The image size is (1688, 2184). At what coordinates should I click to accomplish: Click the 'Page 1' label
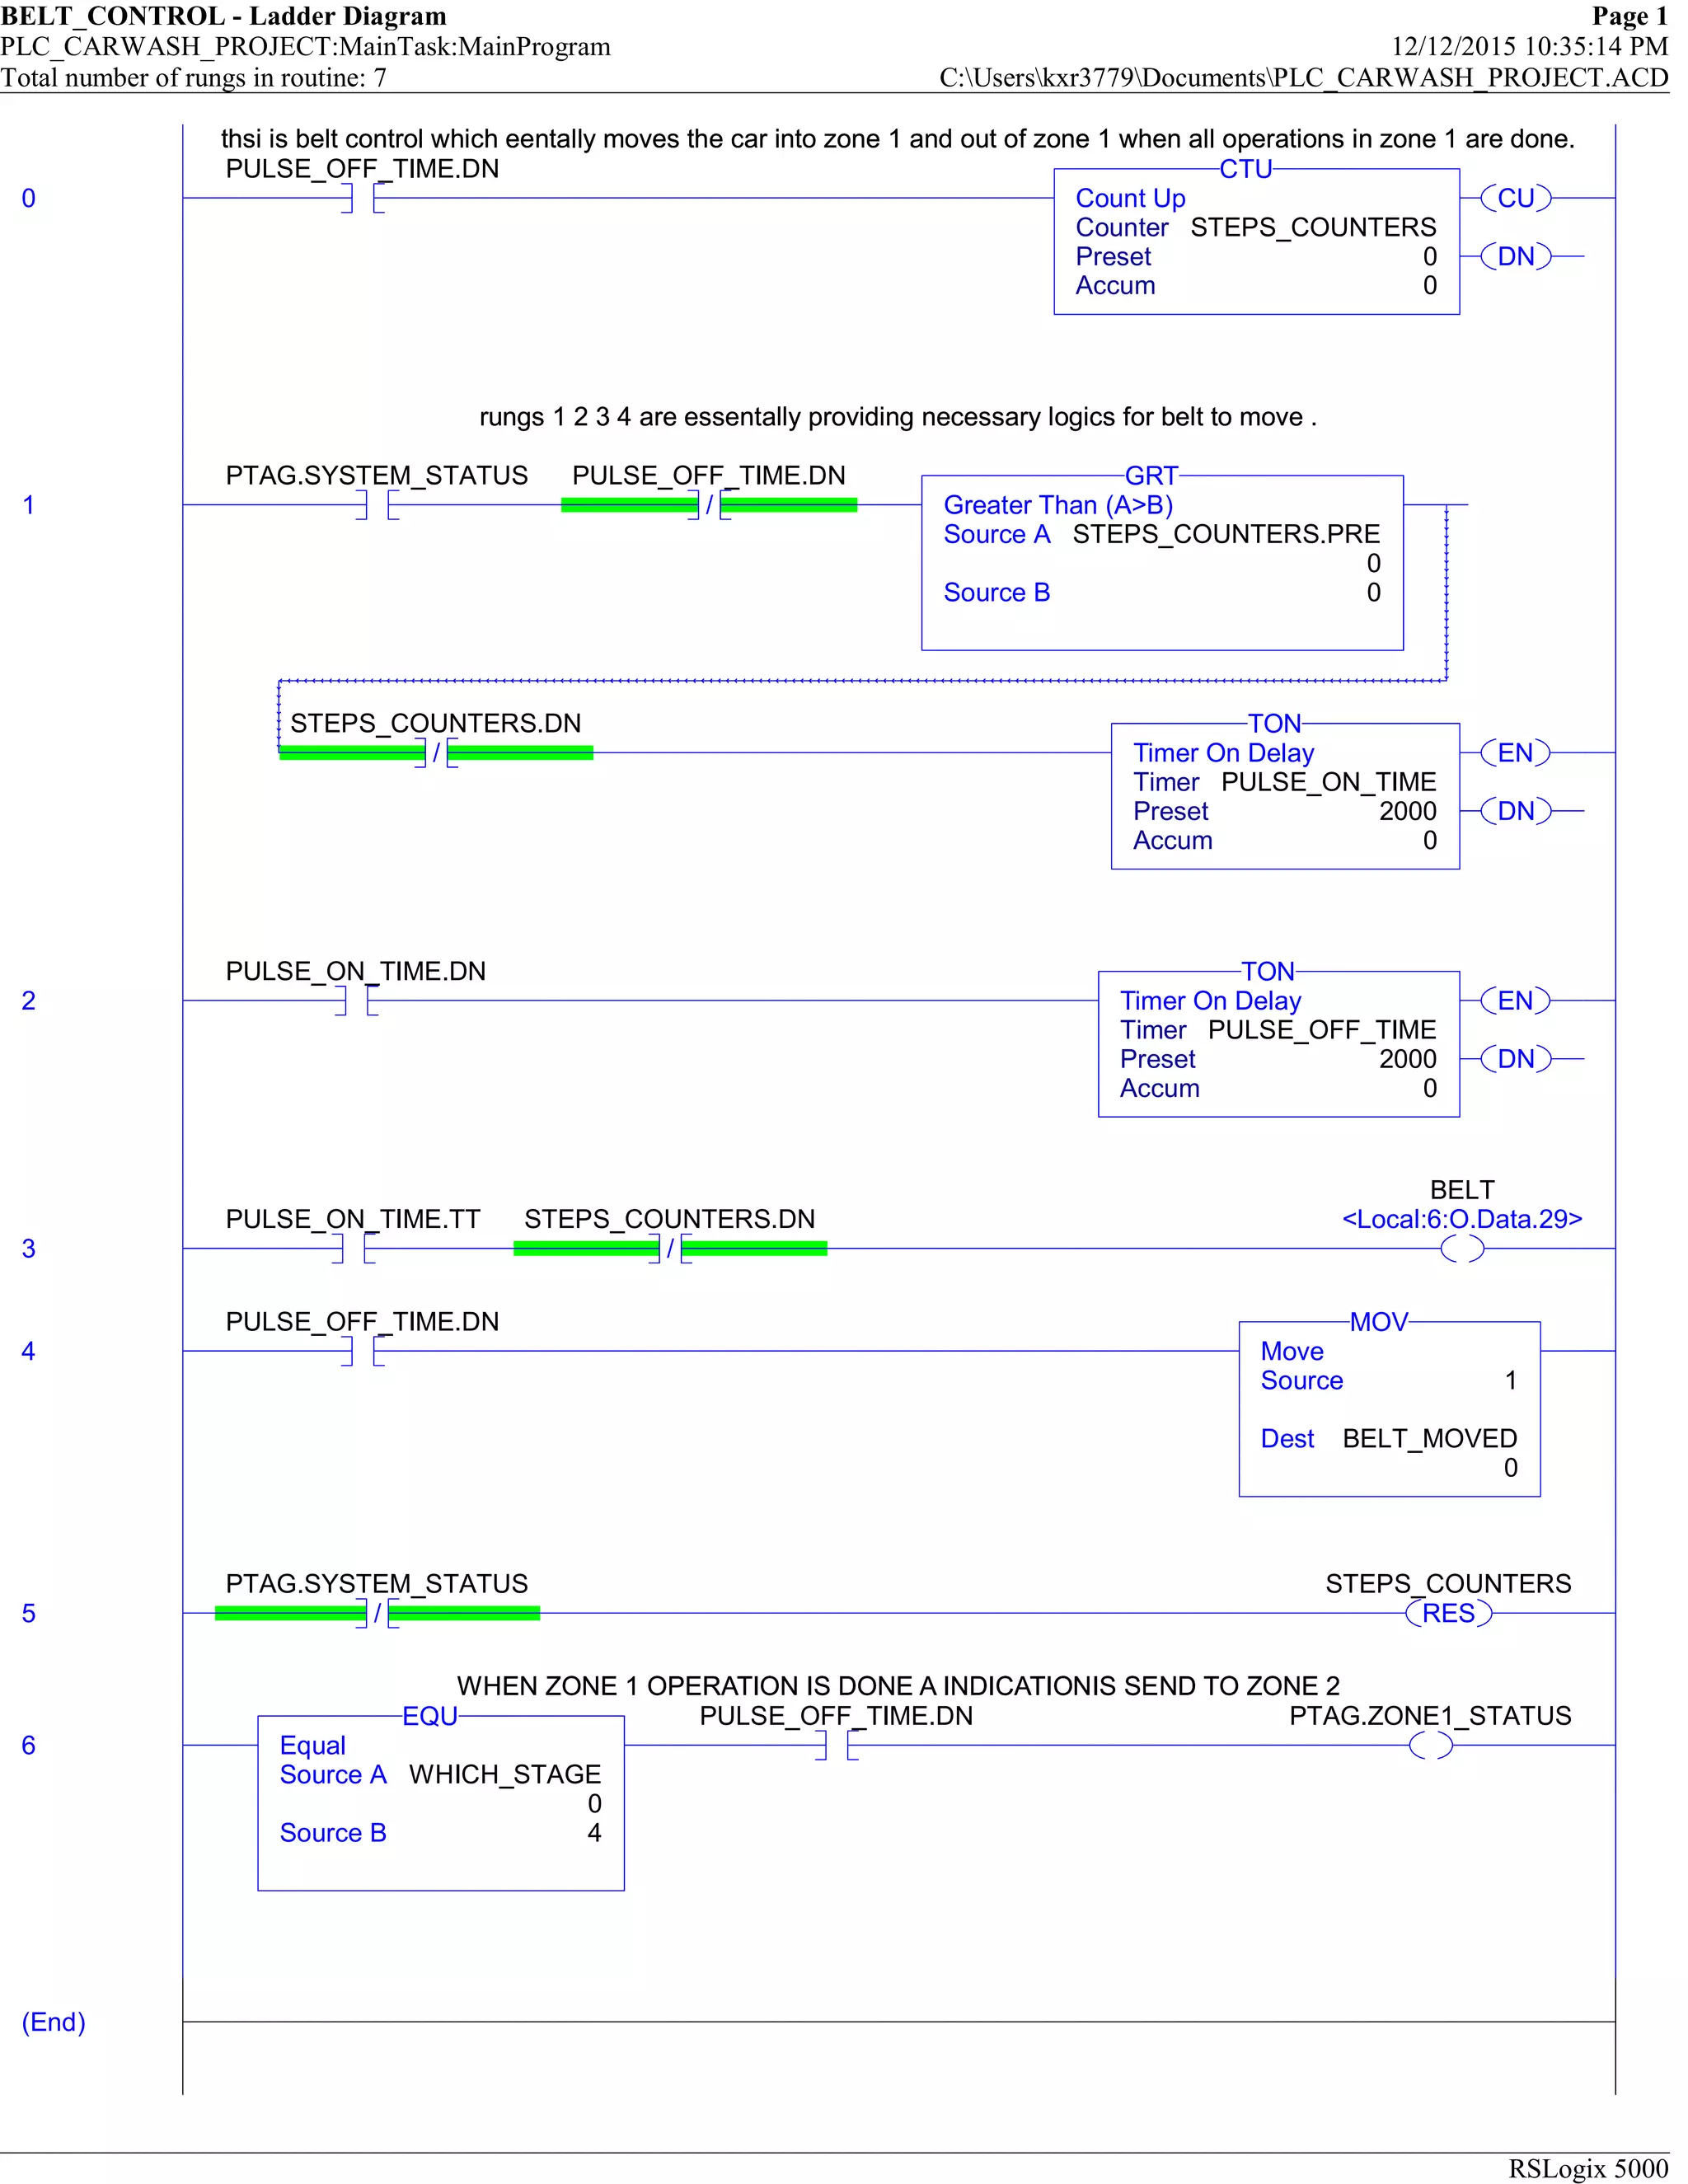coord(1630,16)
